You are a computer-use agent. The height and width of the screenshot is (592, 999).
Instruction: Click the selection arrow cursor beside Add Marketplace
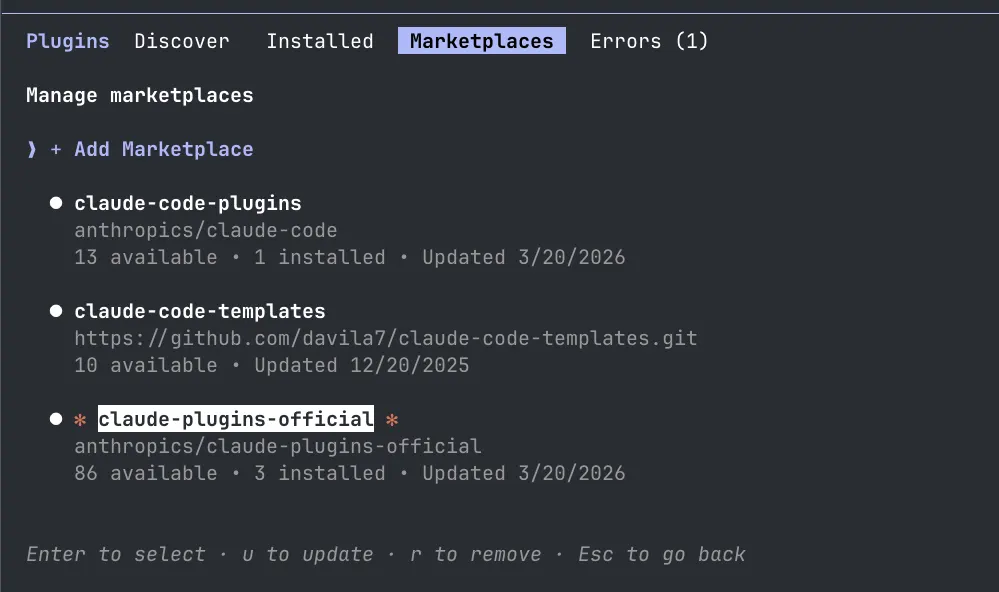click(32, 149)
